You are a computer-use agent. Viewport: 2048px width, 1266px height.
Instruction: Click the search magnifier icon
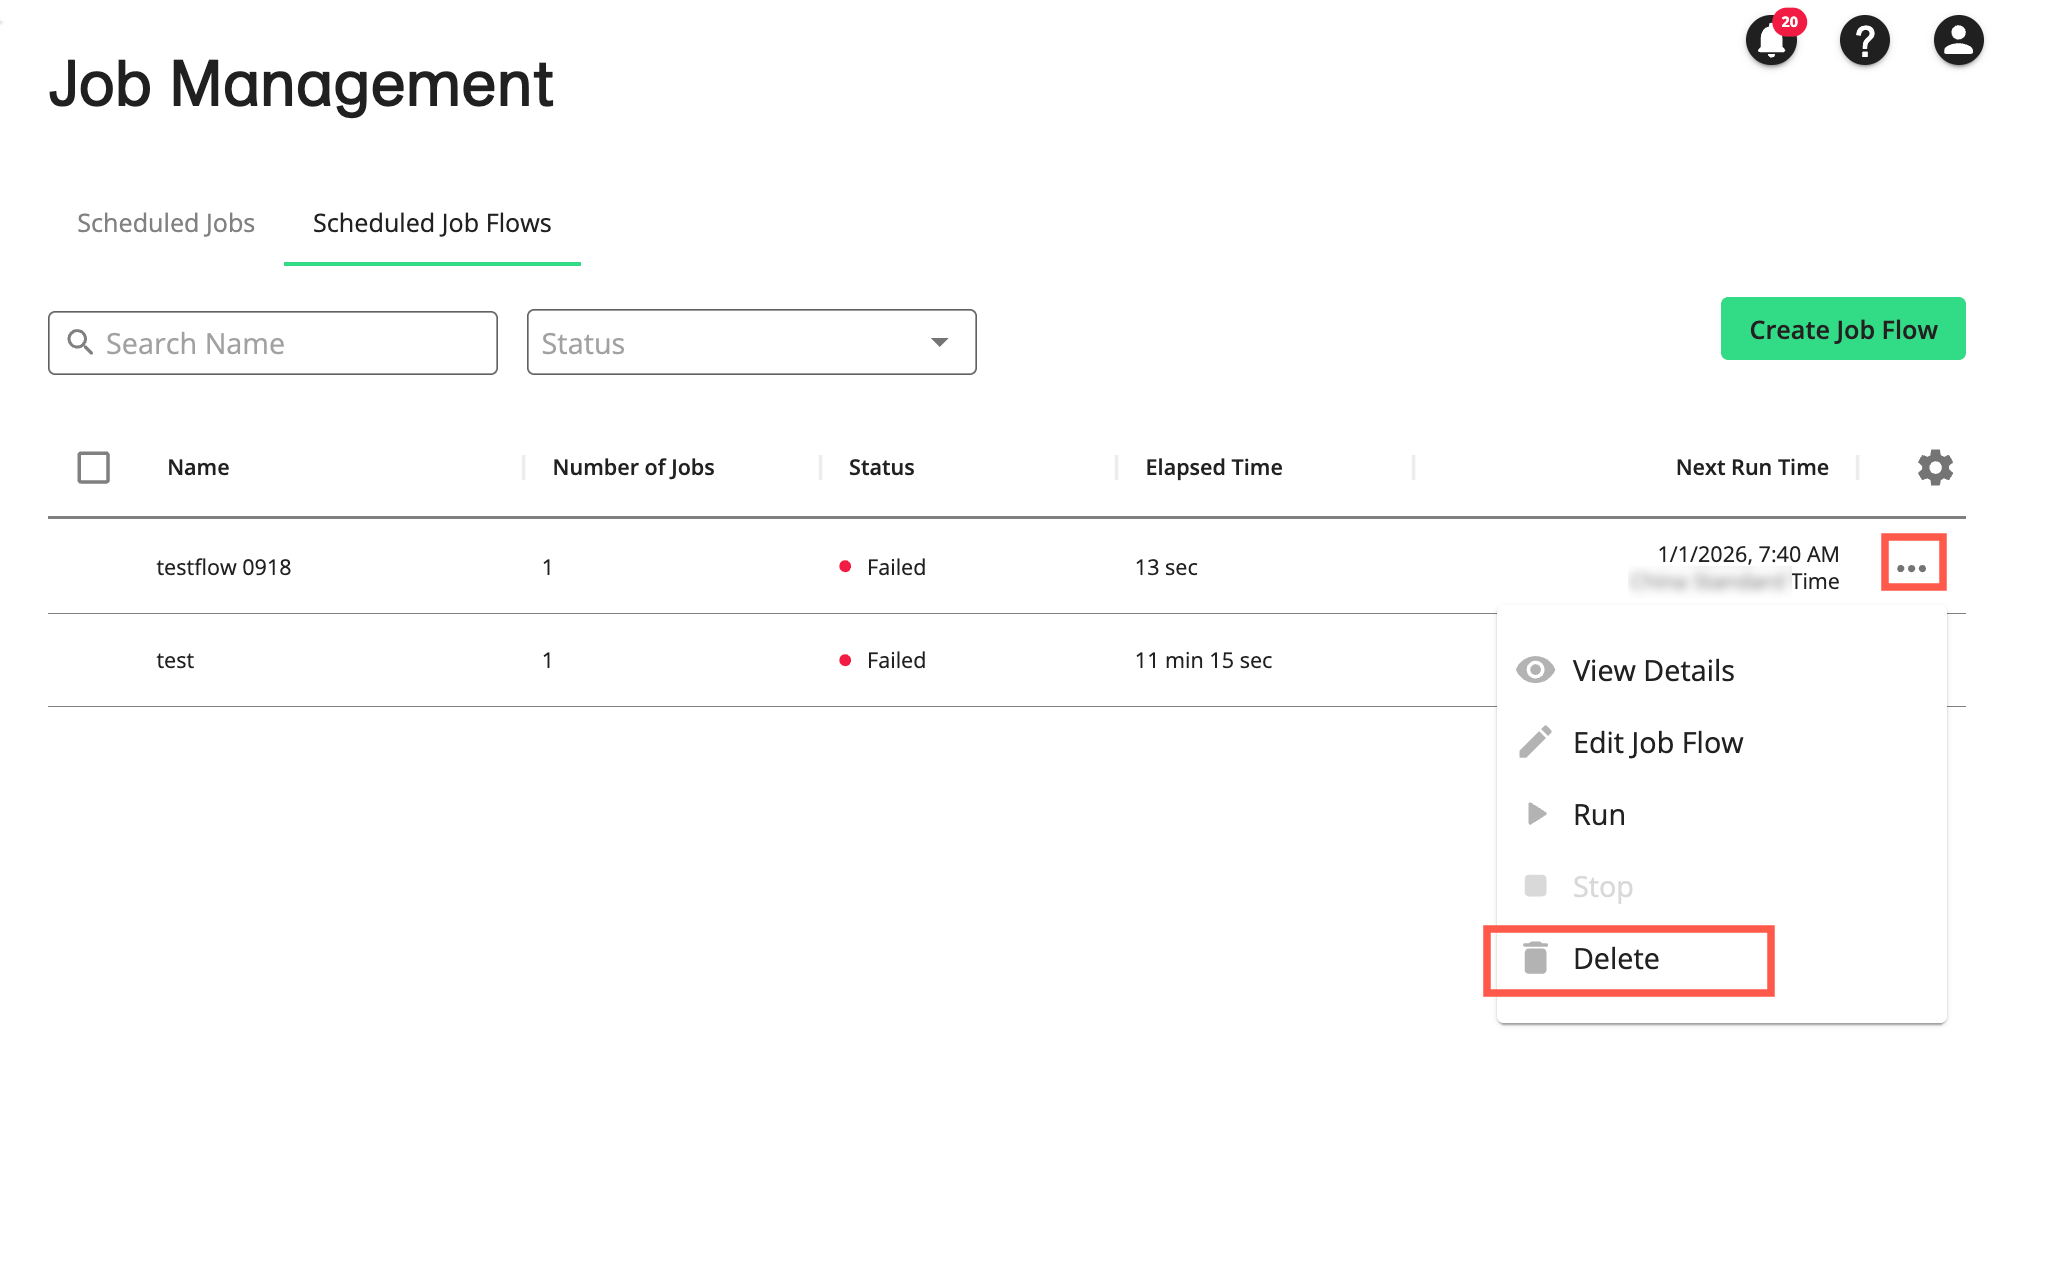coord(81,343)
